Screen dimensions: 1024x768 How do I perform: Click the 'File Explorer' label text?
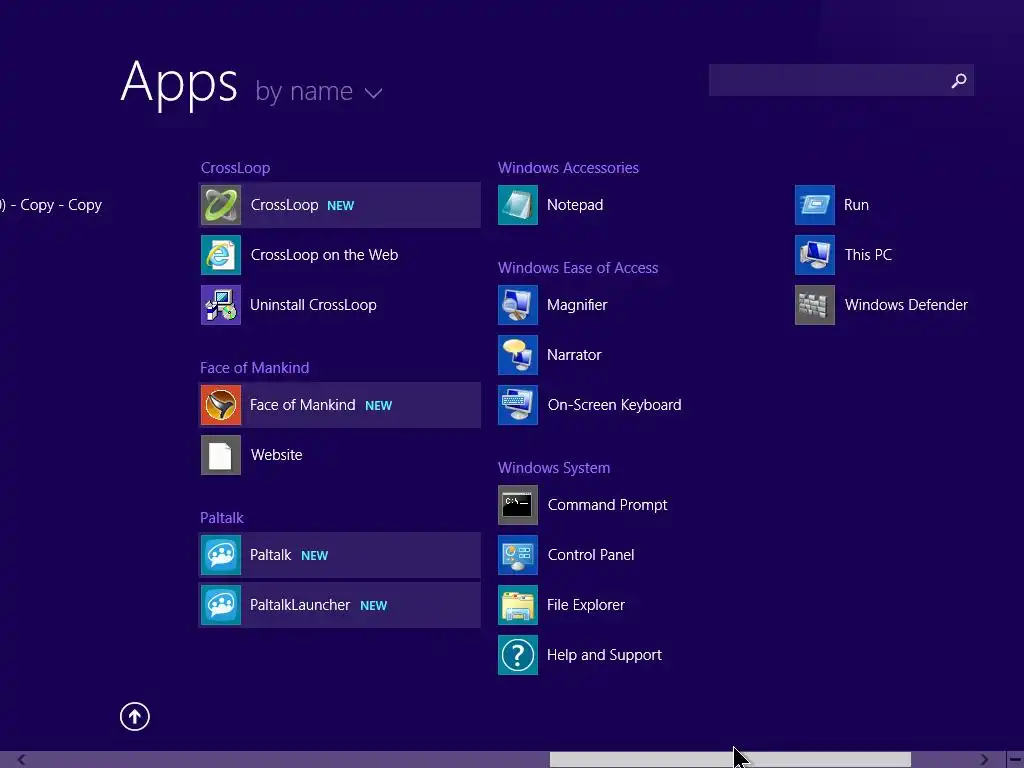pyautogui.click(x=586, y=605)
